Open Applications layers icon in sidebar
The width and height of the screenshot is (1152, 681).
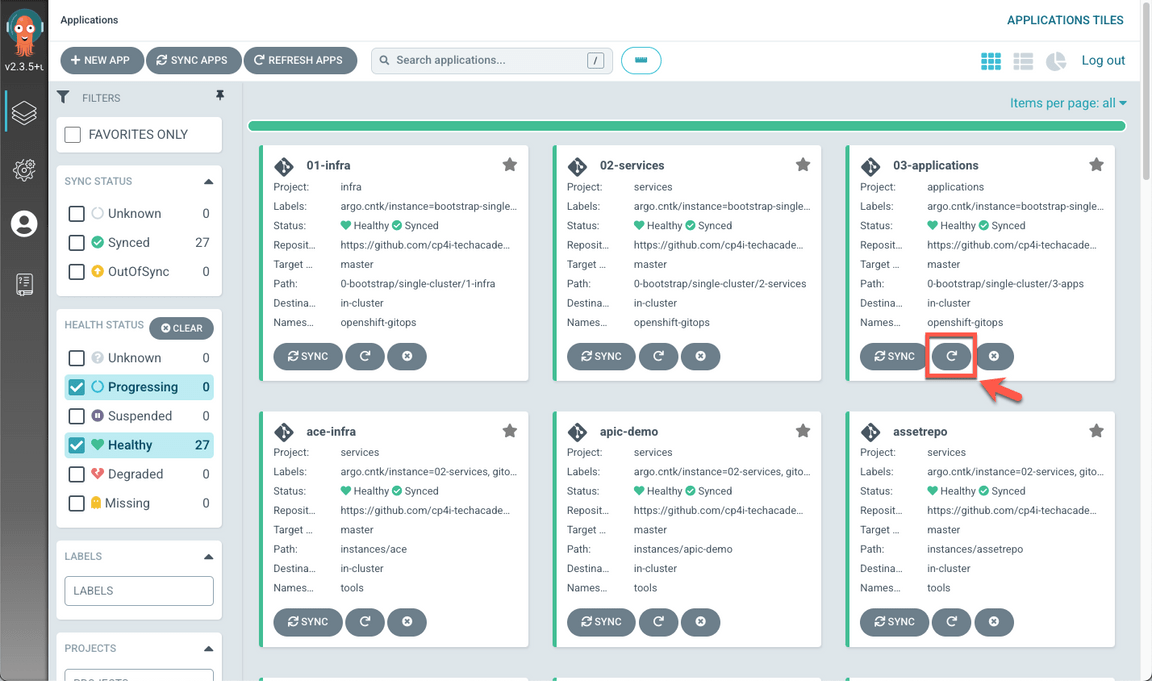(24, 113)
